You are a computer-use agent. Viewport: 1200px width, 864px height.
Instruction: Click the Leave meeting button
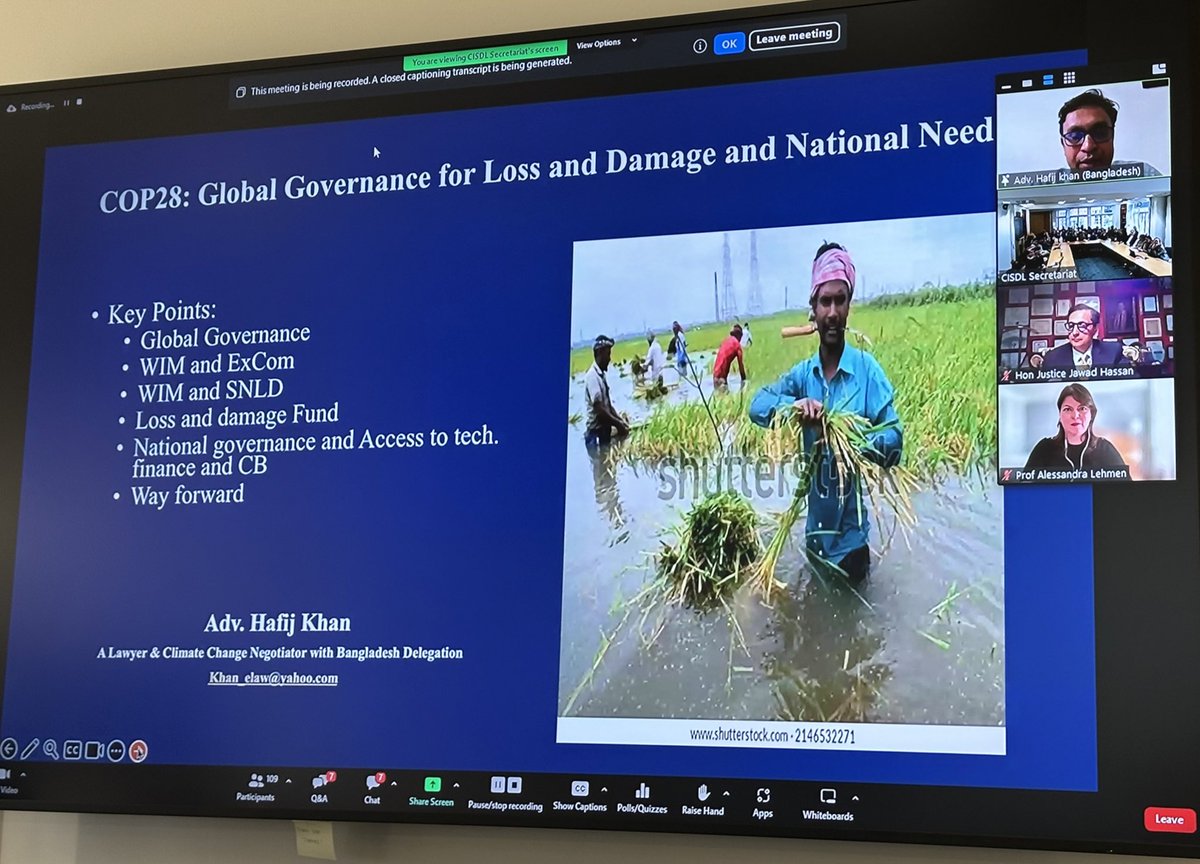[795, 37]
